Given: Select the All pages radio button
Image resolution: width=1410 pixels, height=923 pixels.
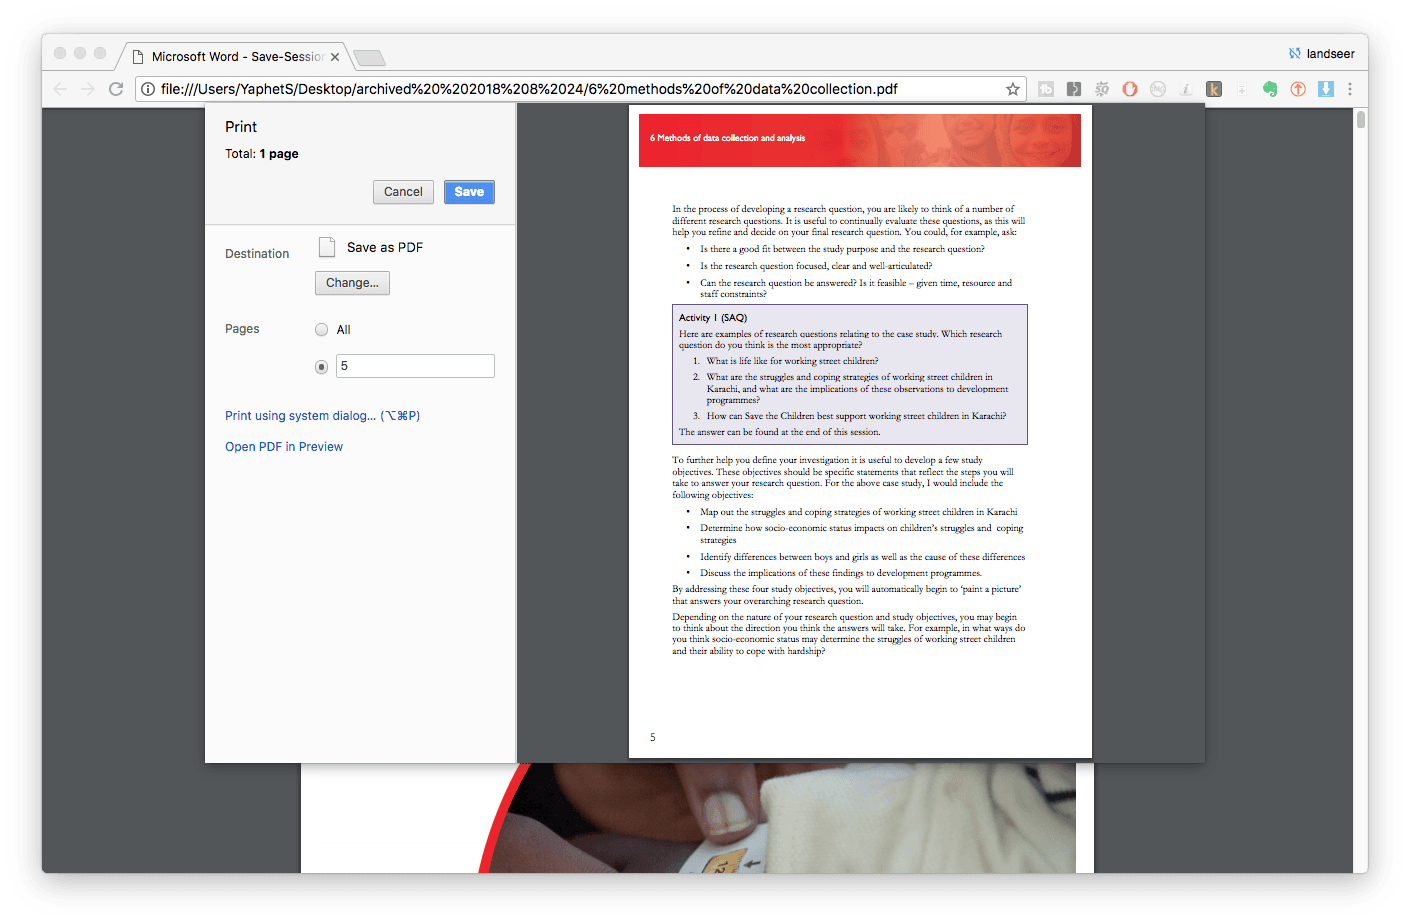Looking at the screenshot, I should pos(321,329).
